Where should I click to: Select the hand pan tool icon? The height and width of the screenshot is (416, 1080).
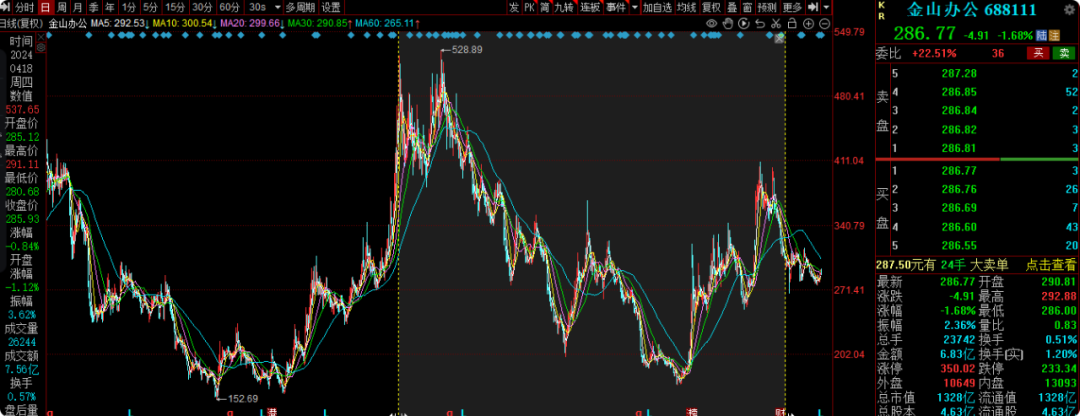pyautogui.click(x=727, y=23)
